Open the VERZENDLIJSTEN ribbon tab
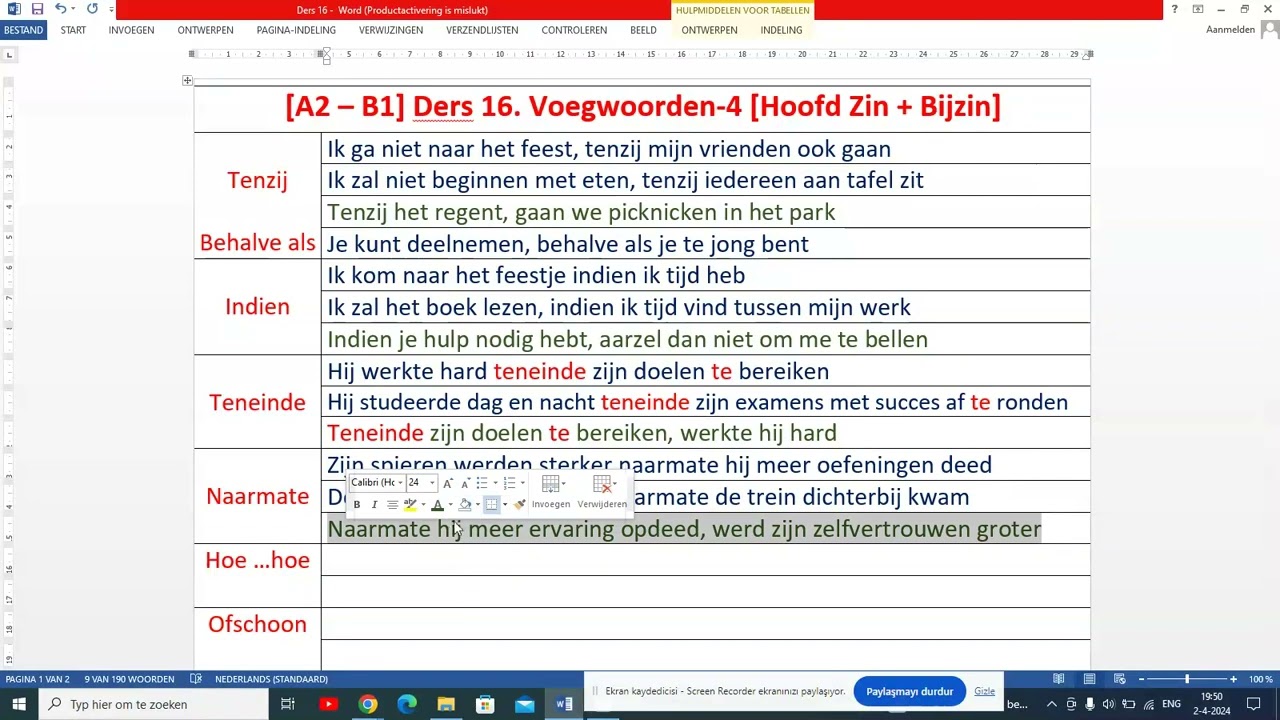The image size is (1280, 720). 482,30
